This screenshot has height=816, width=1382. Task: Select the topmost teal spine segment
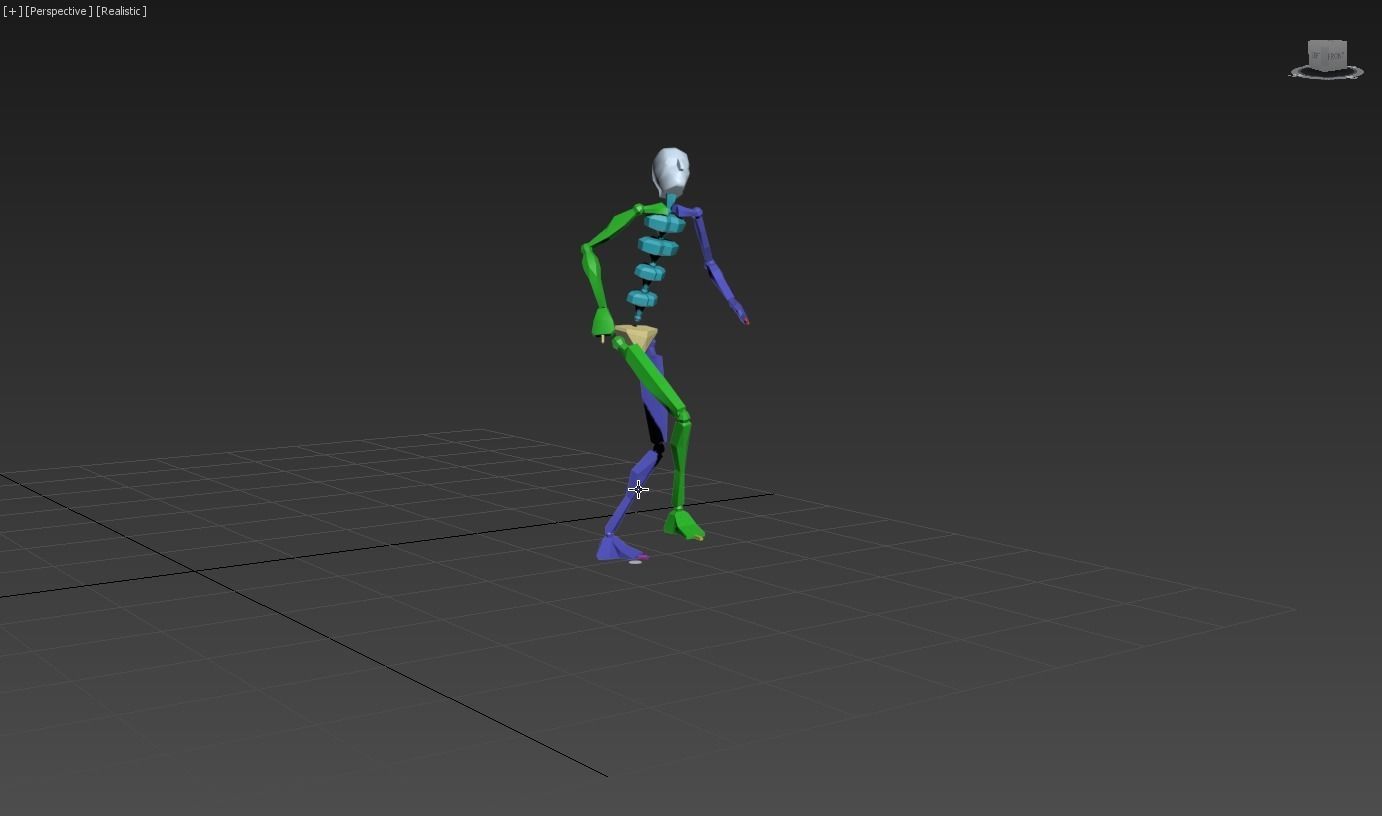663,223
